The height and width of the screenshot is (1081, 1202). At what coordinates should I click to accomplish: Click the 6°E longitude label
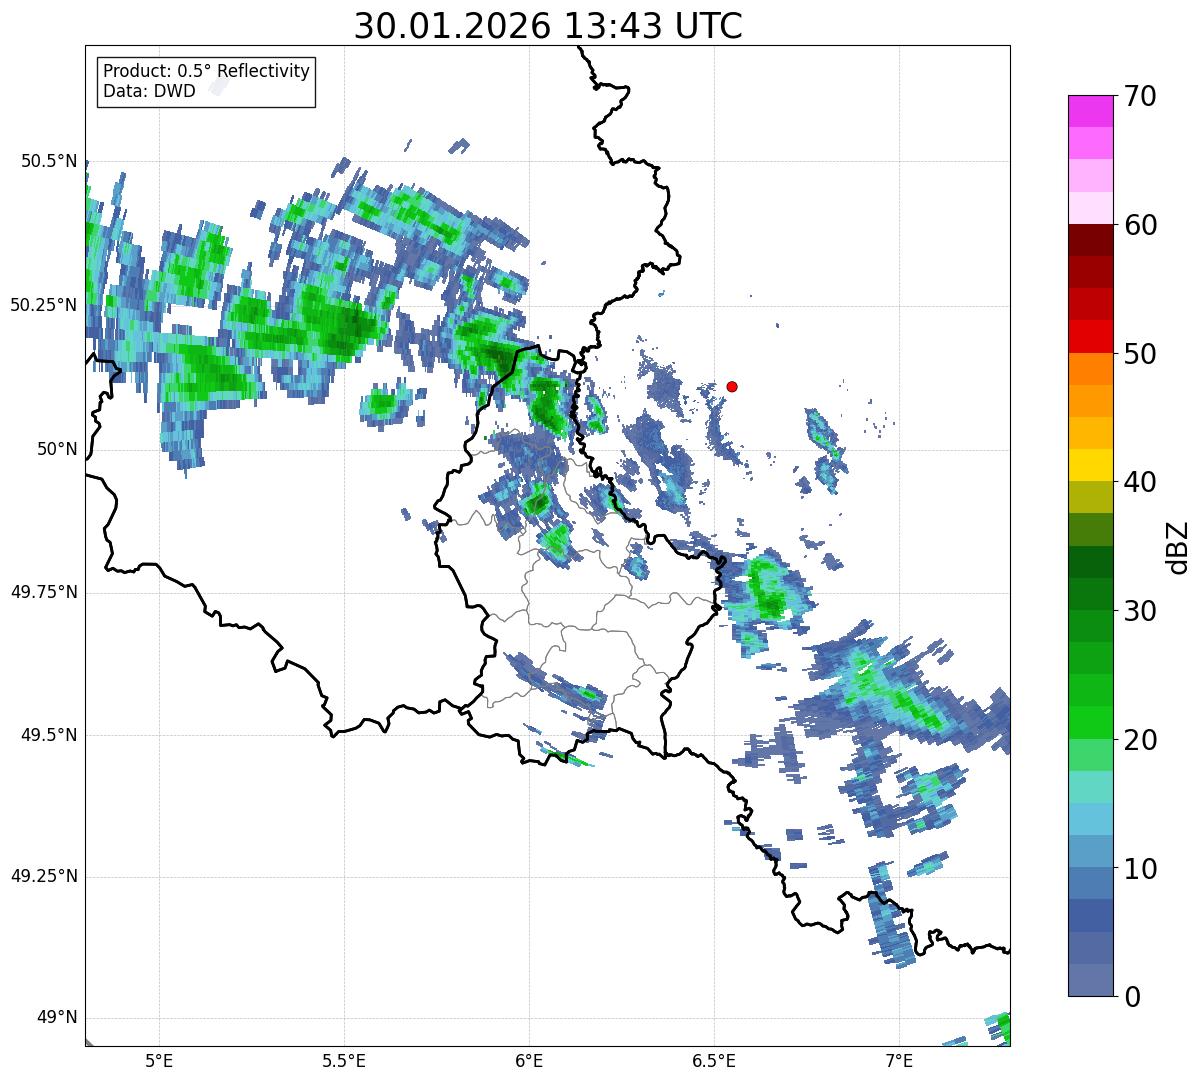click(529, 1061)
